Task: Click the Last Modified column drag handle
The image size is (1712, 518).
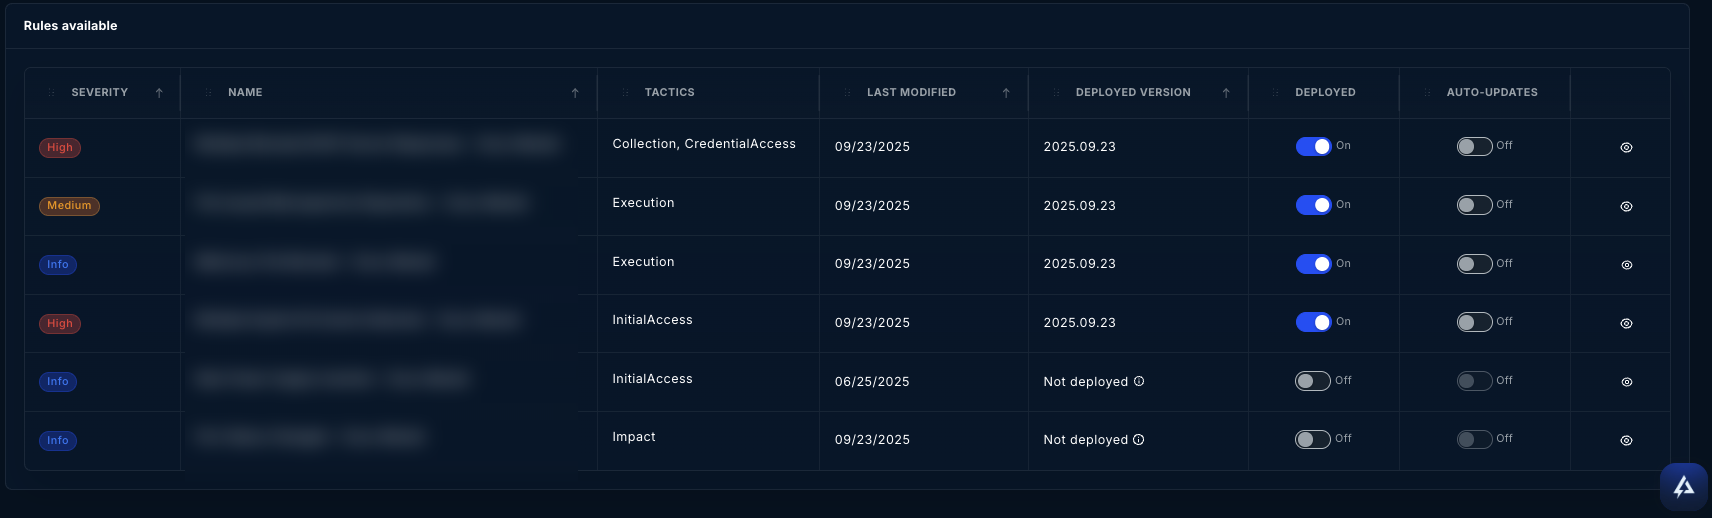Action: point(847,93)
